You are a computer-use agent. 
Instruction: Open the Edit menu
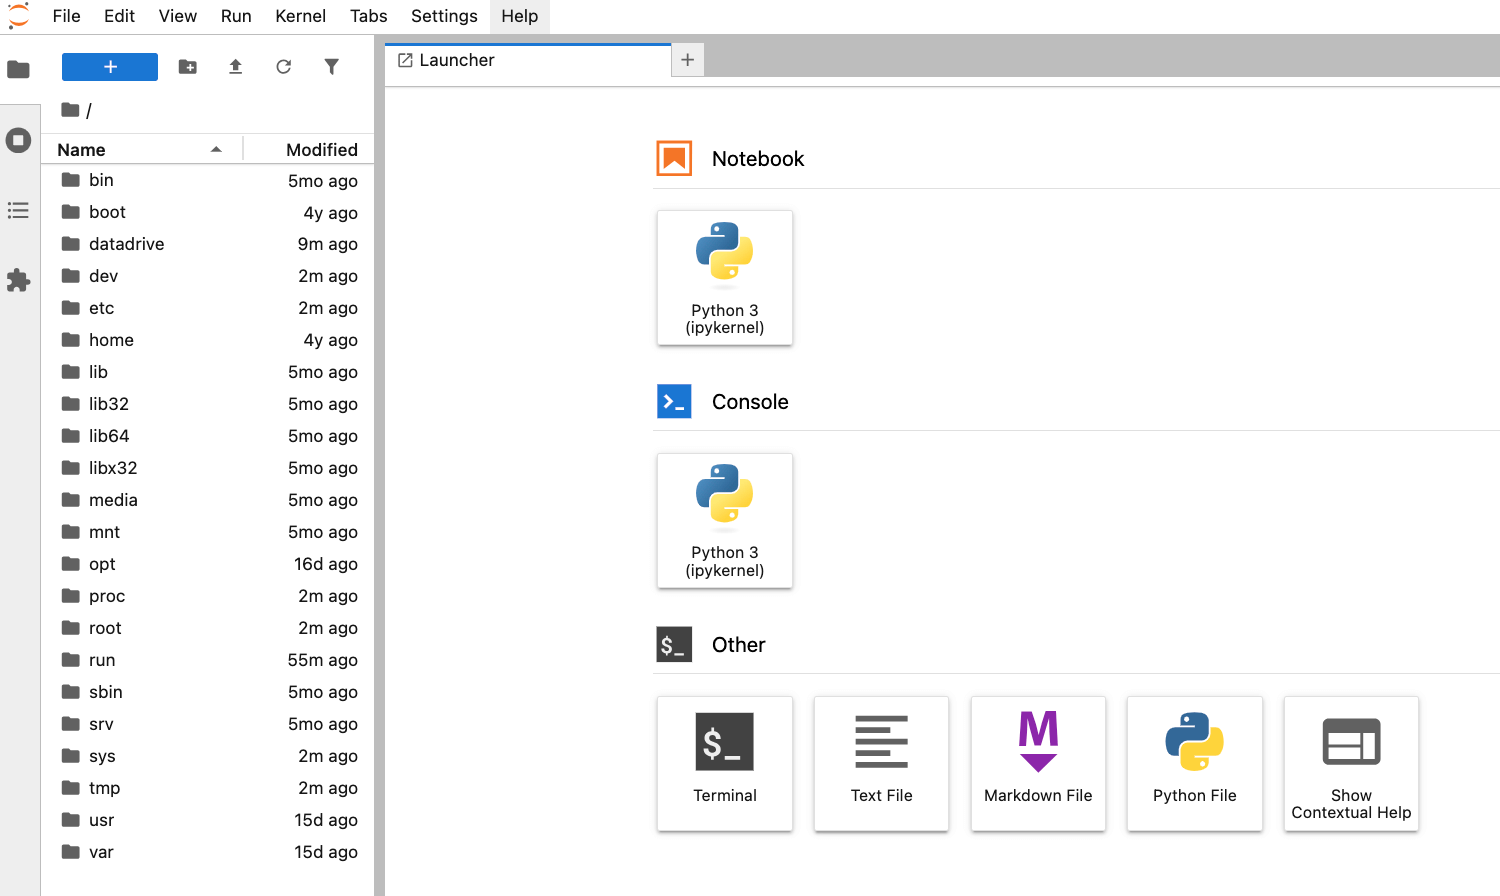click(119, 16)
